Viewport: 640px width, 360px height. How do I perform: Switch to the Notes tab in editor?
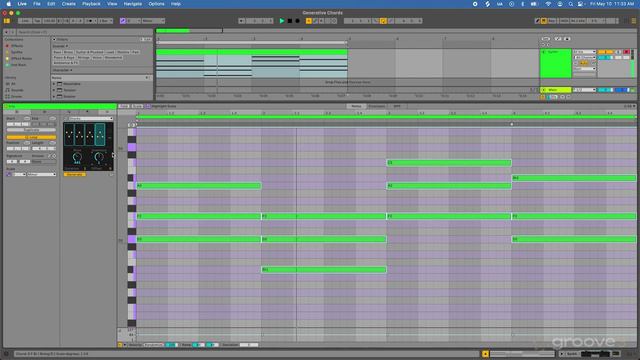[x=356, y=106]
